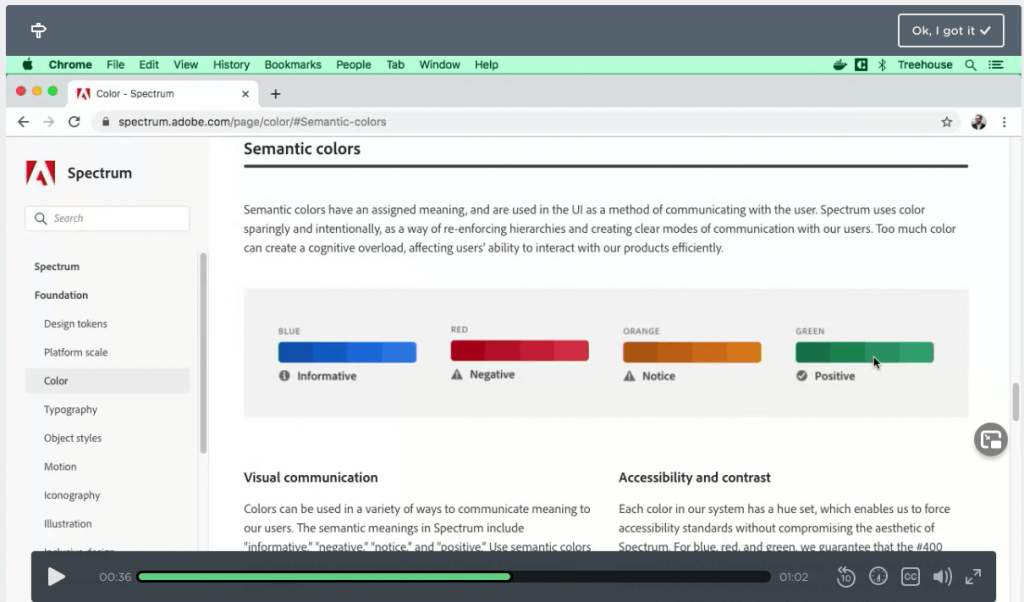This screenshot has width=1024, height=602.
Task: Go back in the browser
Action: pyautogui.click(x=24, y=122)
